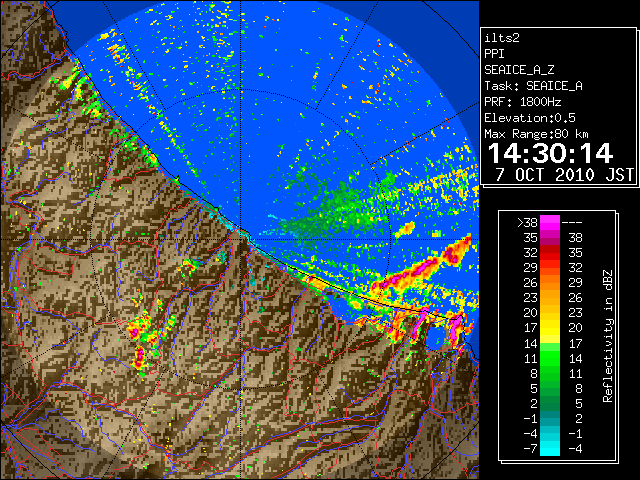Click the '>38' legend value

(527, 222)
